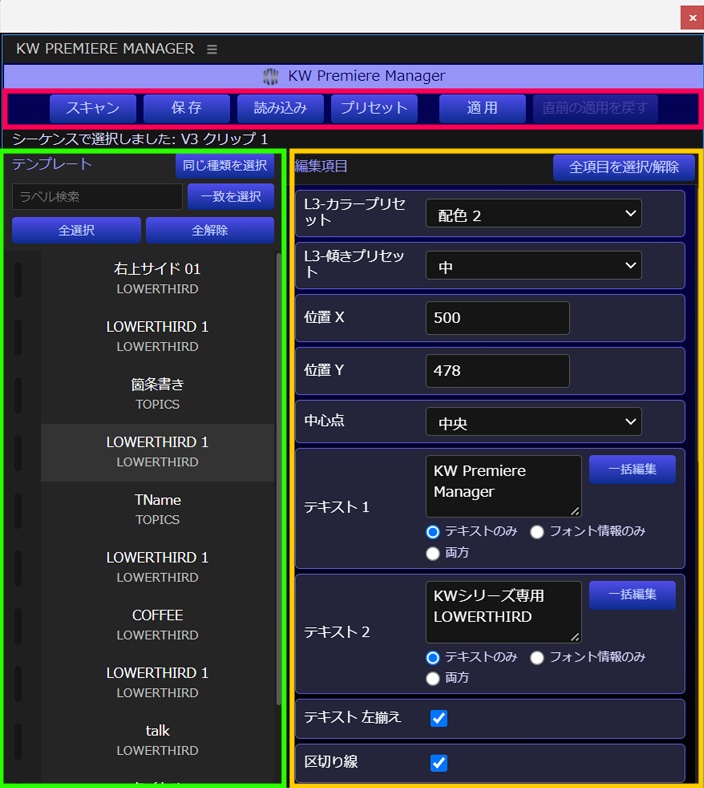Close the panel with the red X
704x788 pixels.
click(692, 18)
